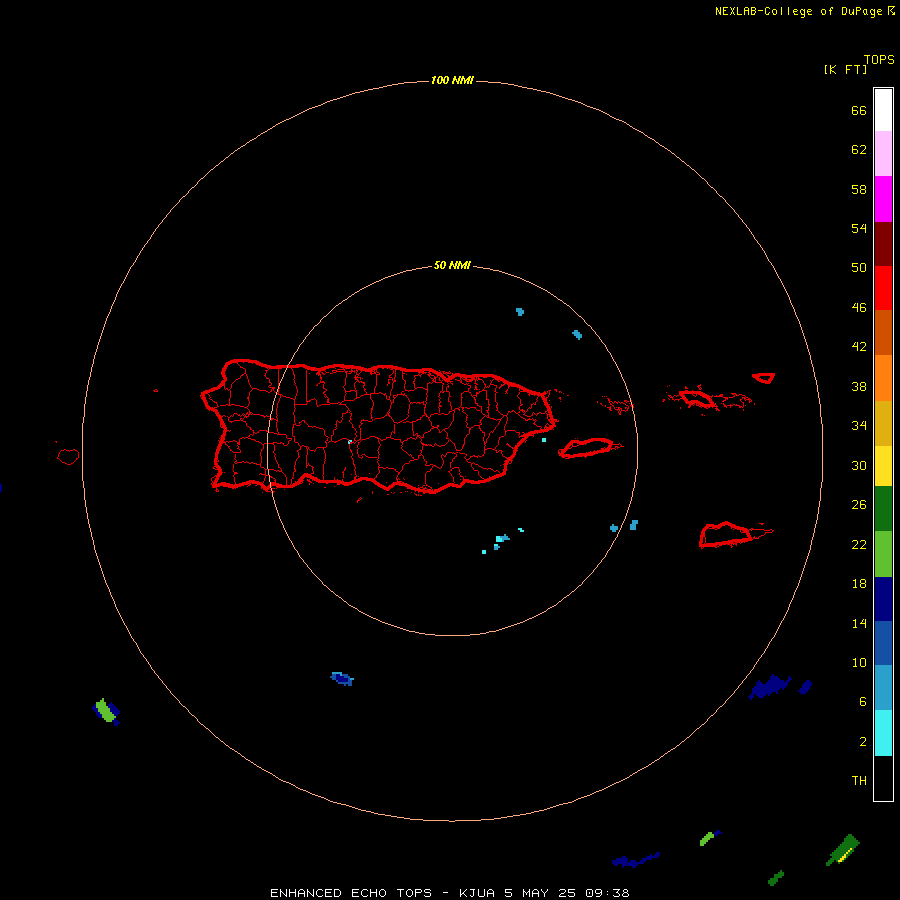900x900 pixels.
Task: Click the large navy echo on southeast ring
Action: [x=770, y=686]
